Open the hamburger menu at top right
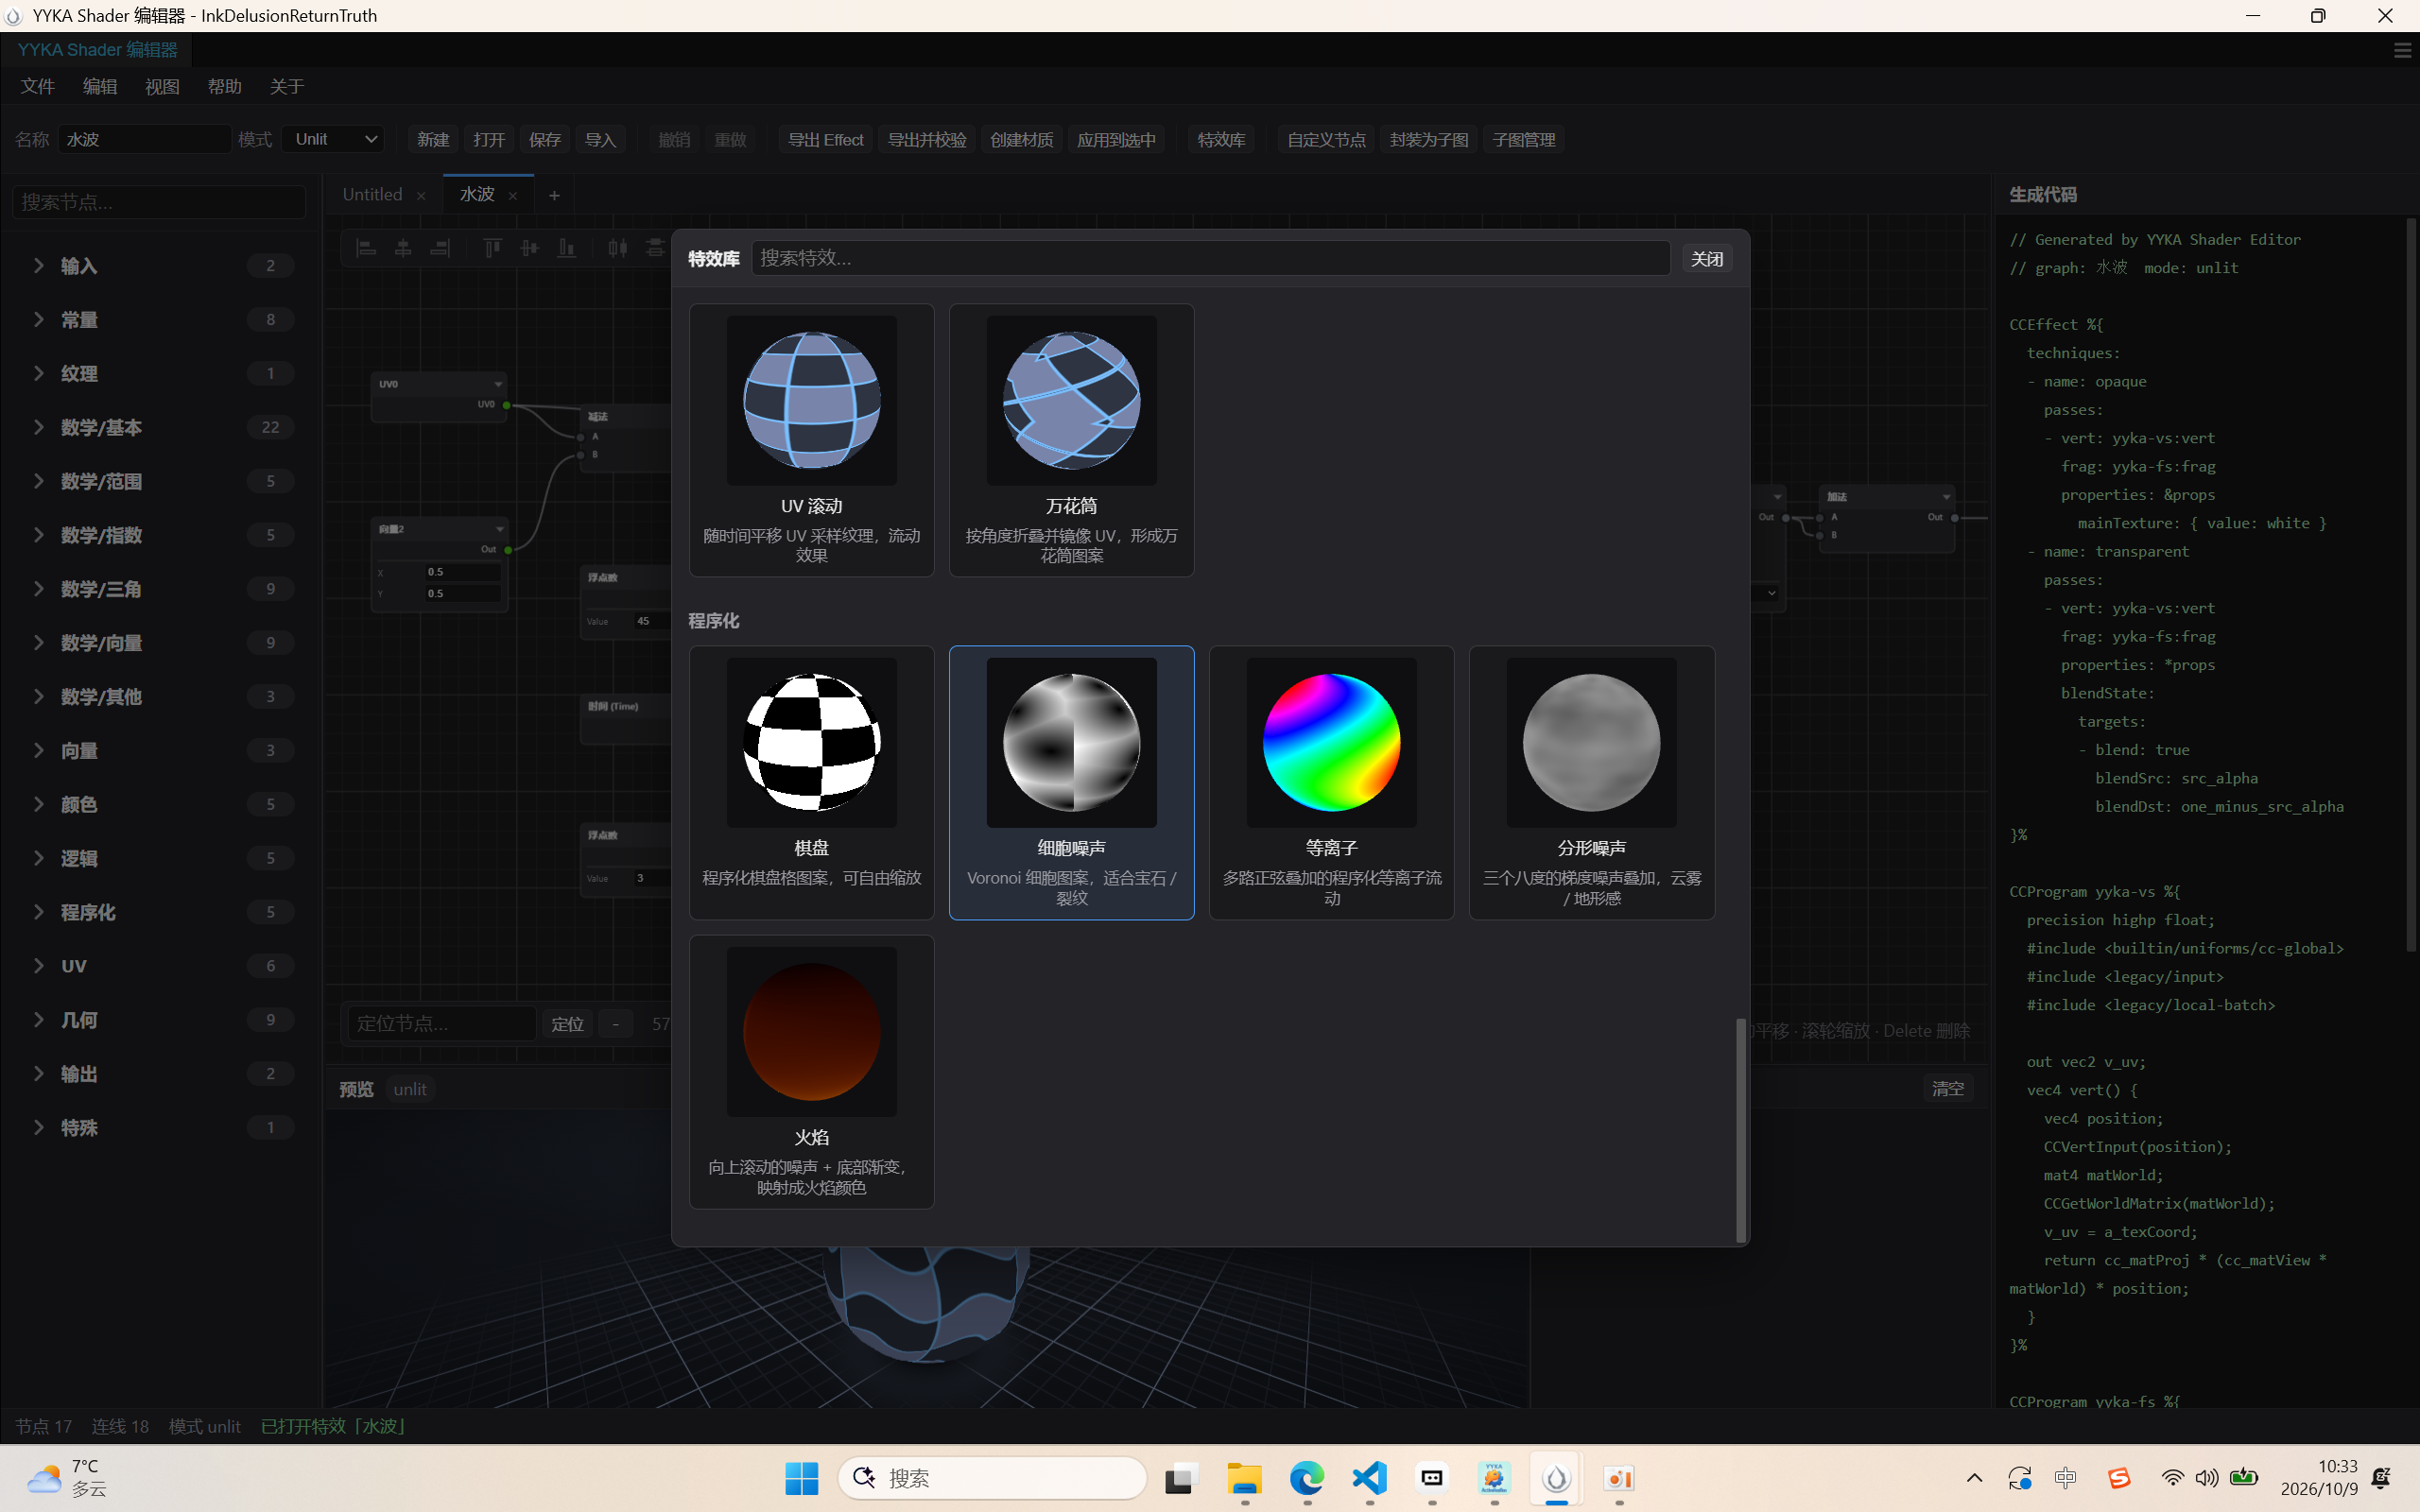The width and height of the screenshot is (2420, 1512). [2402, 50]
